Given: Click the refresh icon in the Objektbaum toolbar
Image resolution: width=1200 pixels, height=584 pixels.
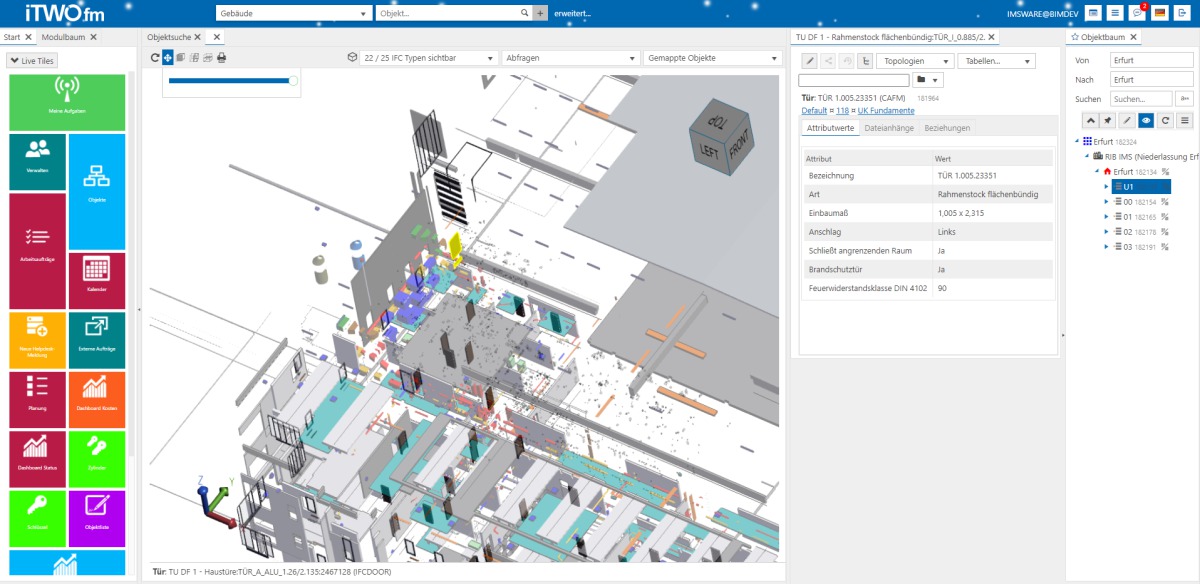Looking at the screenshot, I should pos(1166,122).
